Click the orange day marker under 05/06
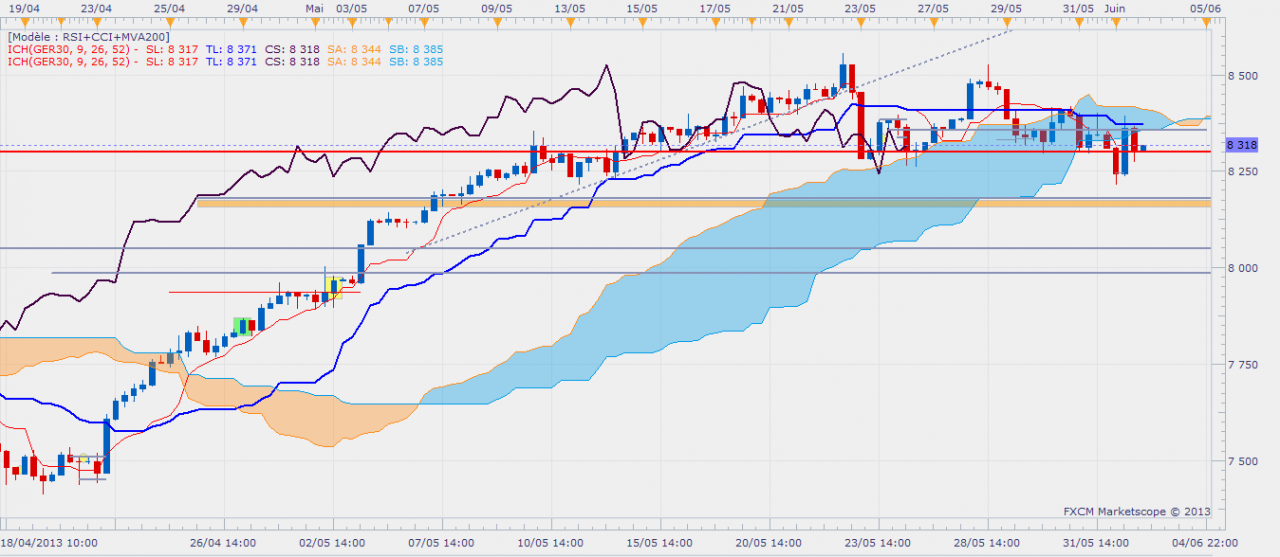 pos(1205,21)
